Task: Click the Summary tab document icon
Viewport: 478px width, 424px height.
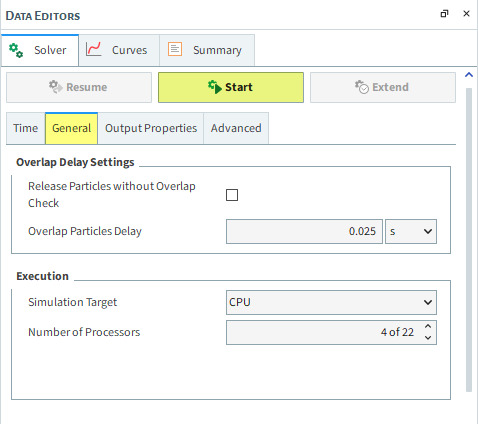Action: tap(175, 49)
